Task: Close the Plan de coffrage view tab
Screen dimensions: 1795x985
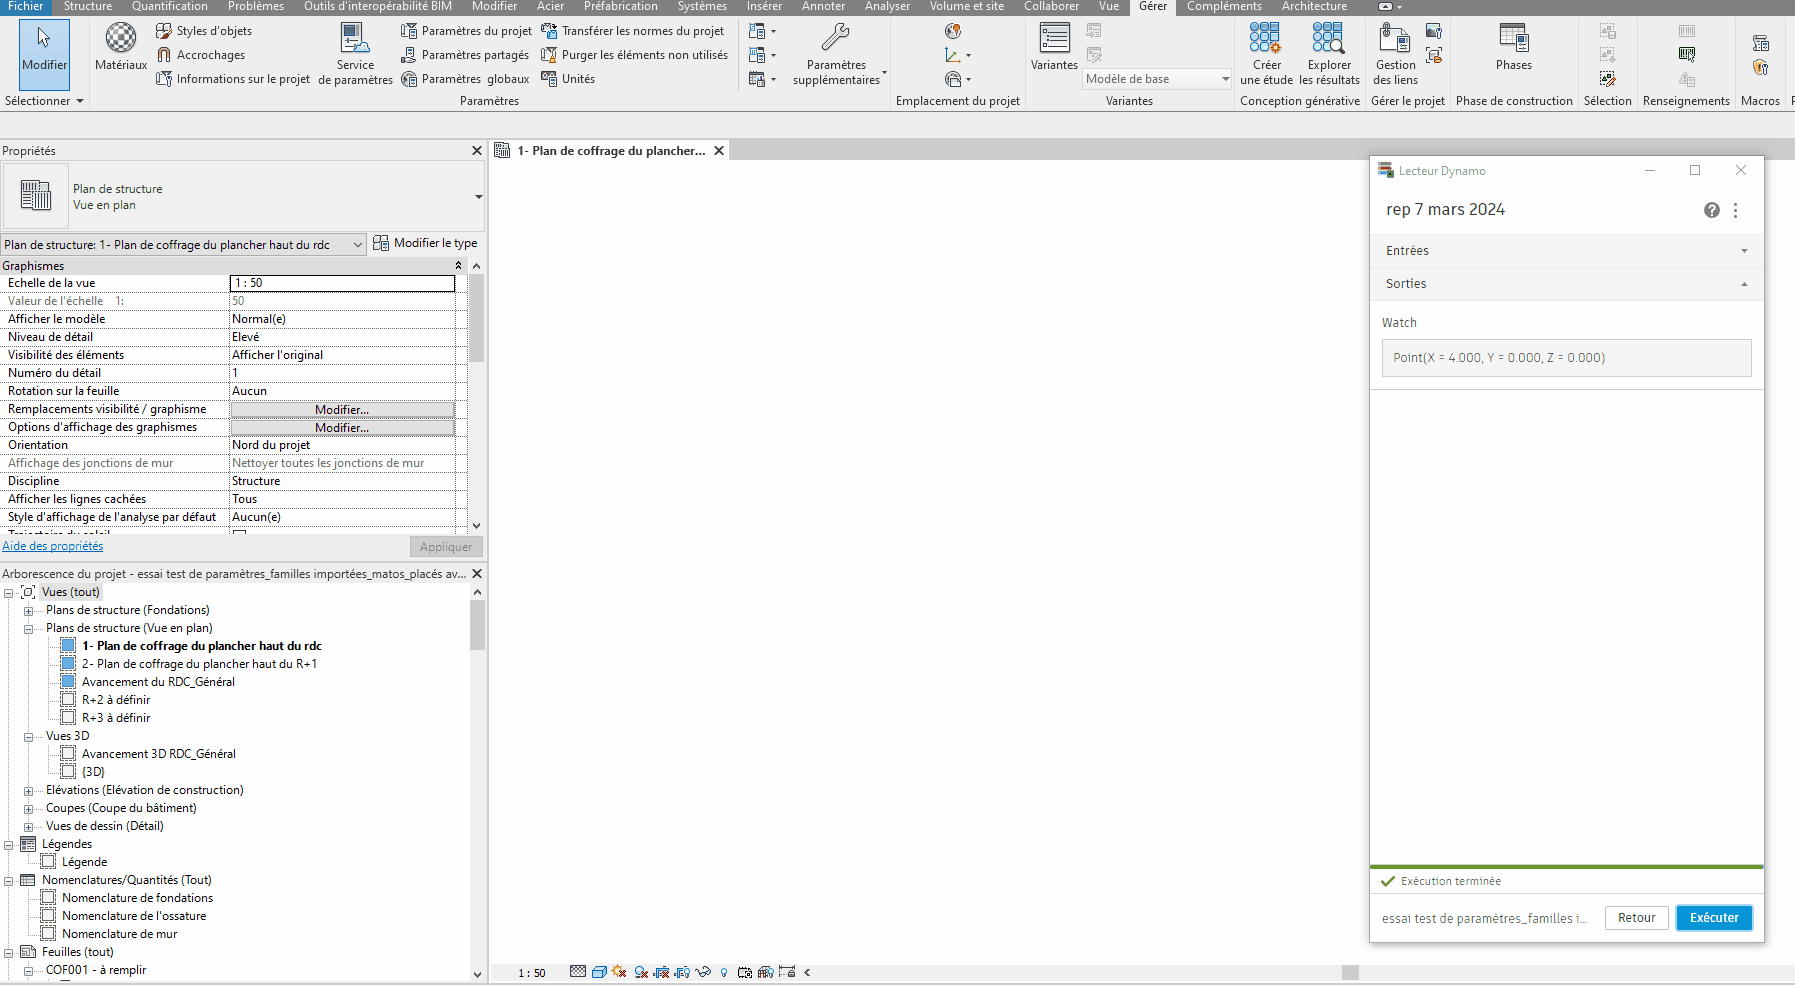Action: (719, 151)
